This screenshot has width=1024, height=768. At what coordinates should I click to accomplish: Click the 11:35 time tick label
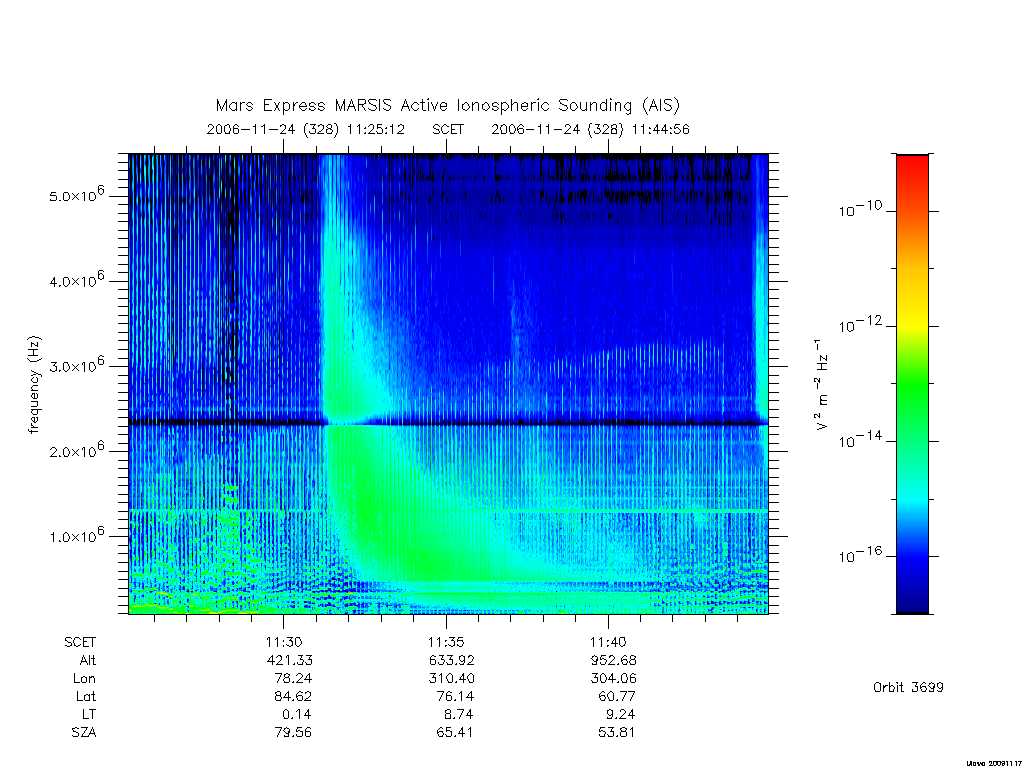(446, 642)
